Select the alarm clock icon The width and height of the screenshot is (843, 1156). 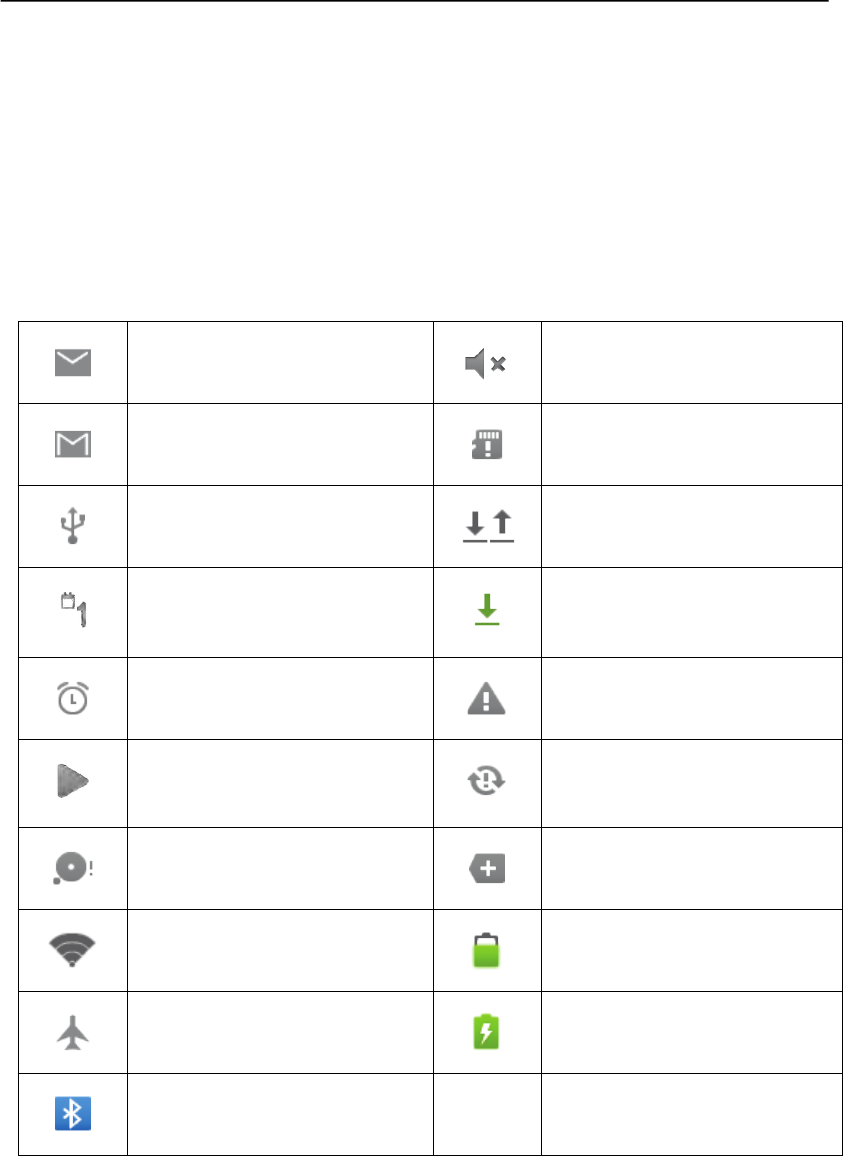pos(72,697)
